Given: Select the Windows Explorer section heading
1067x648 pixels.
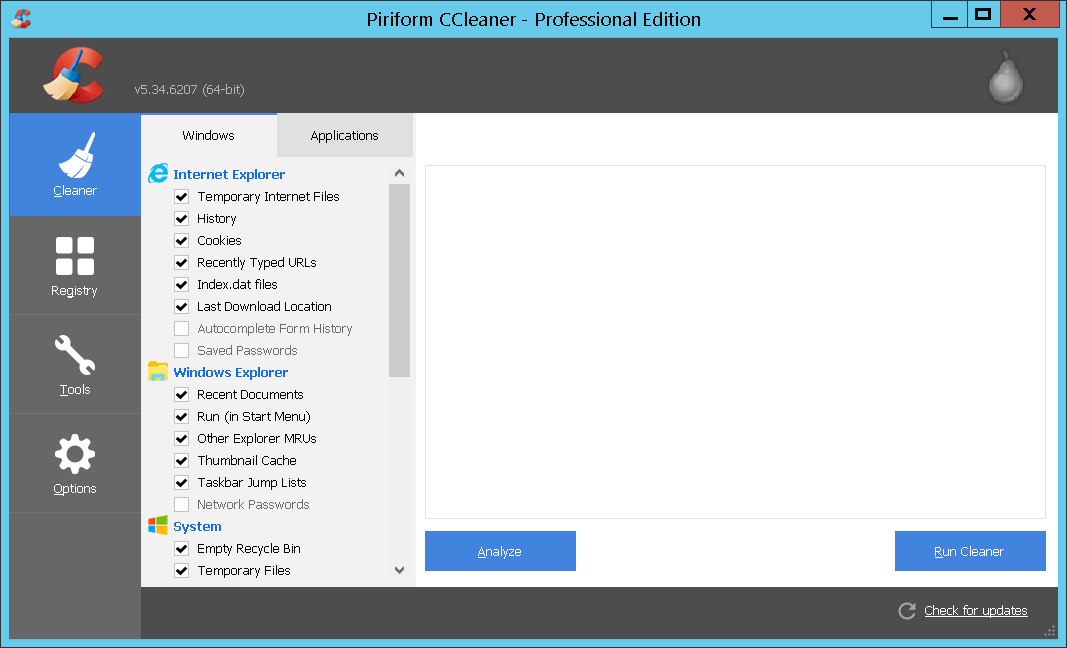Looking at the screenshot, I should tap(231, 372).
